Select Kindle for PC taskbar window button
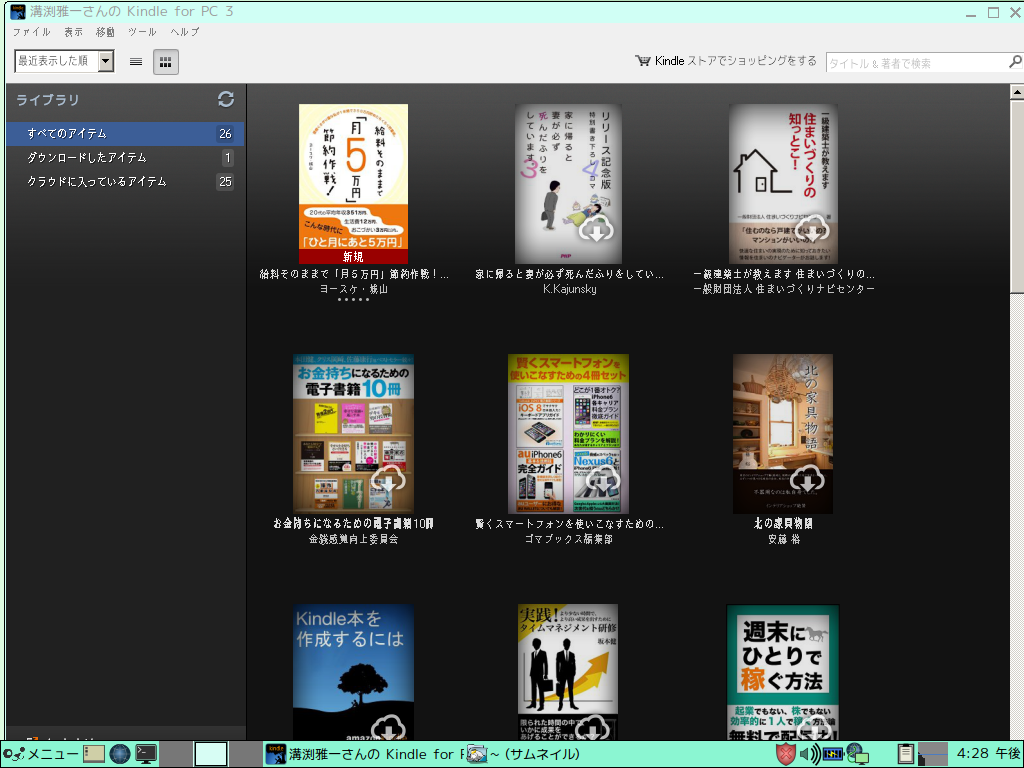 [363, 754]
